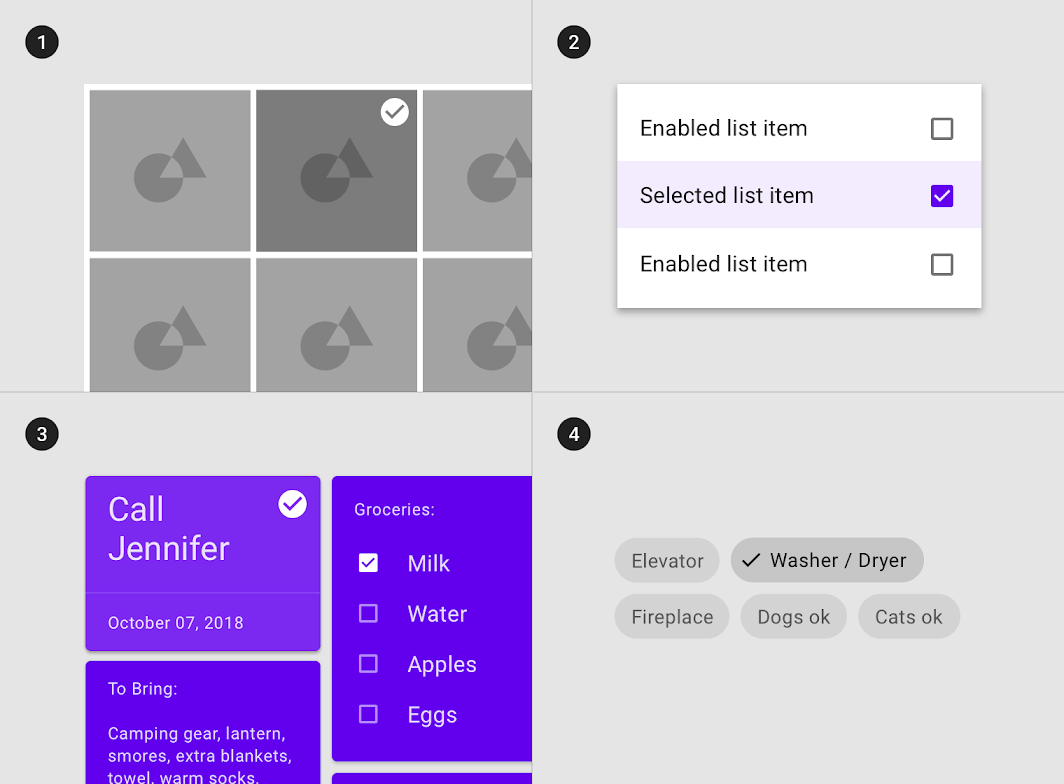Enable the Cats ok chip

click(908, 616)
